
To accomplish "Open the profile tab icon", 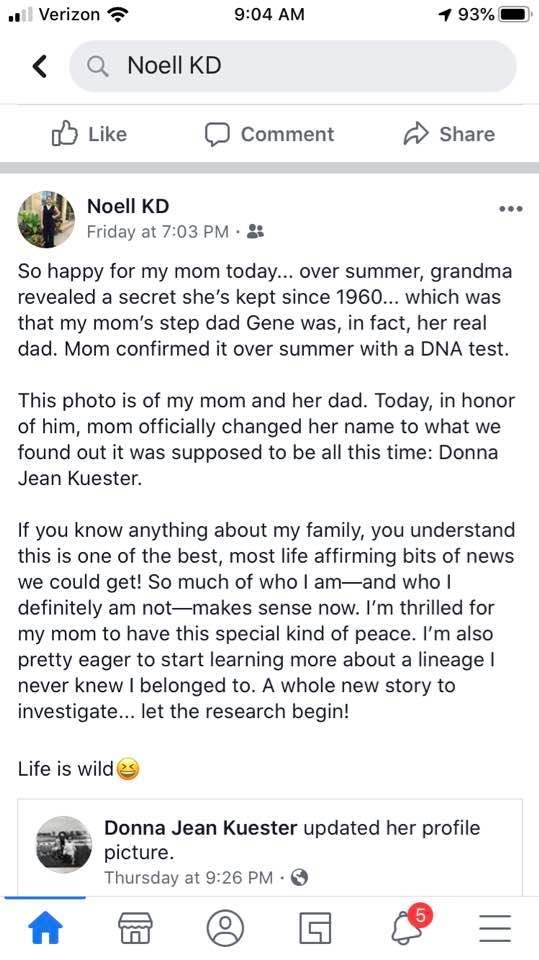I will point(225,928).
